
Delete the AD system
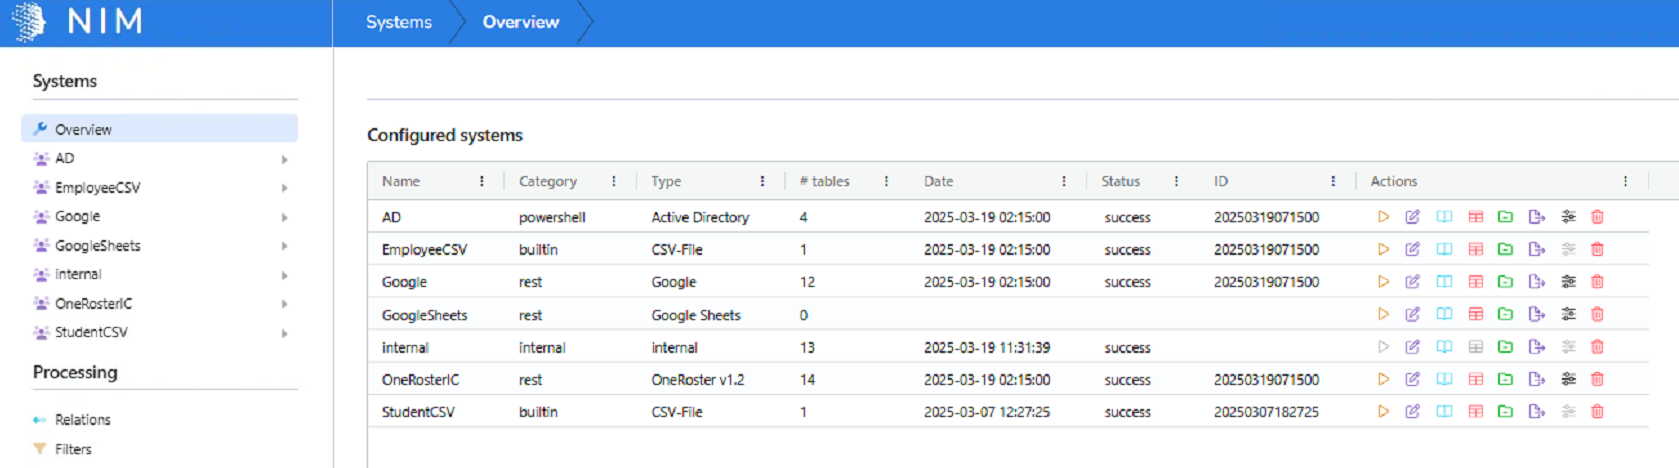pyautogui.click(x=1597, y=217)
